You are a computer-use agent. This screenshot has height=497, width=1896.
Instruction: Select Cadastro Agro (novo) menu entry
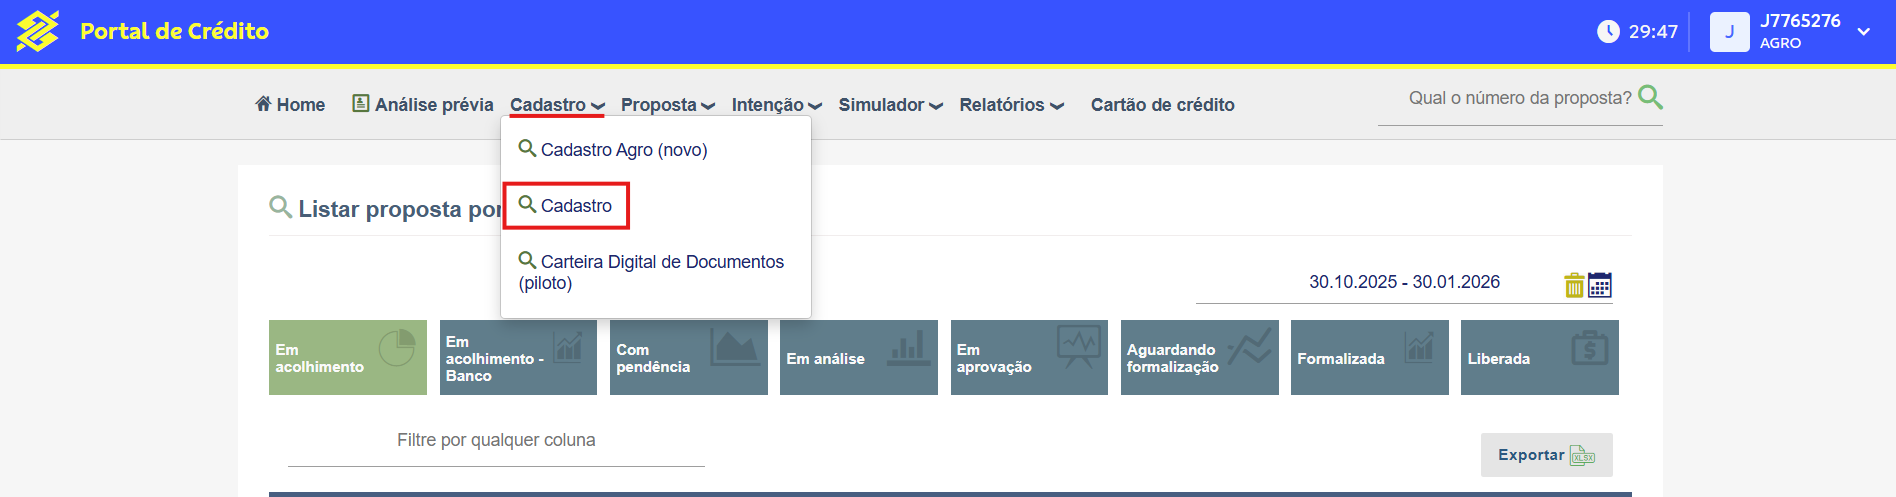[x=623, y=150]
